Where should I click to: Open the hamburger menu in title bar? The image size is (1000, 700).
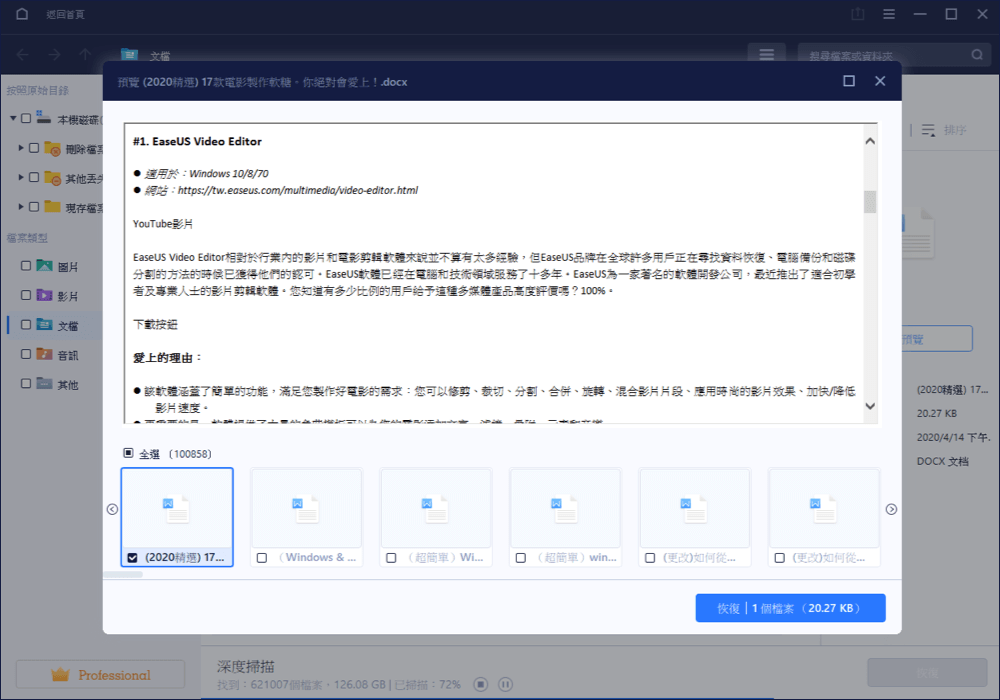point(888,14)
